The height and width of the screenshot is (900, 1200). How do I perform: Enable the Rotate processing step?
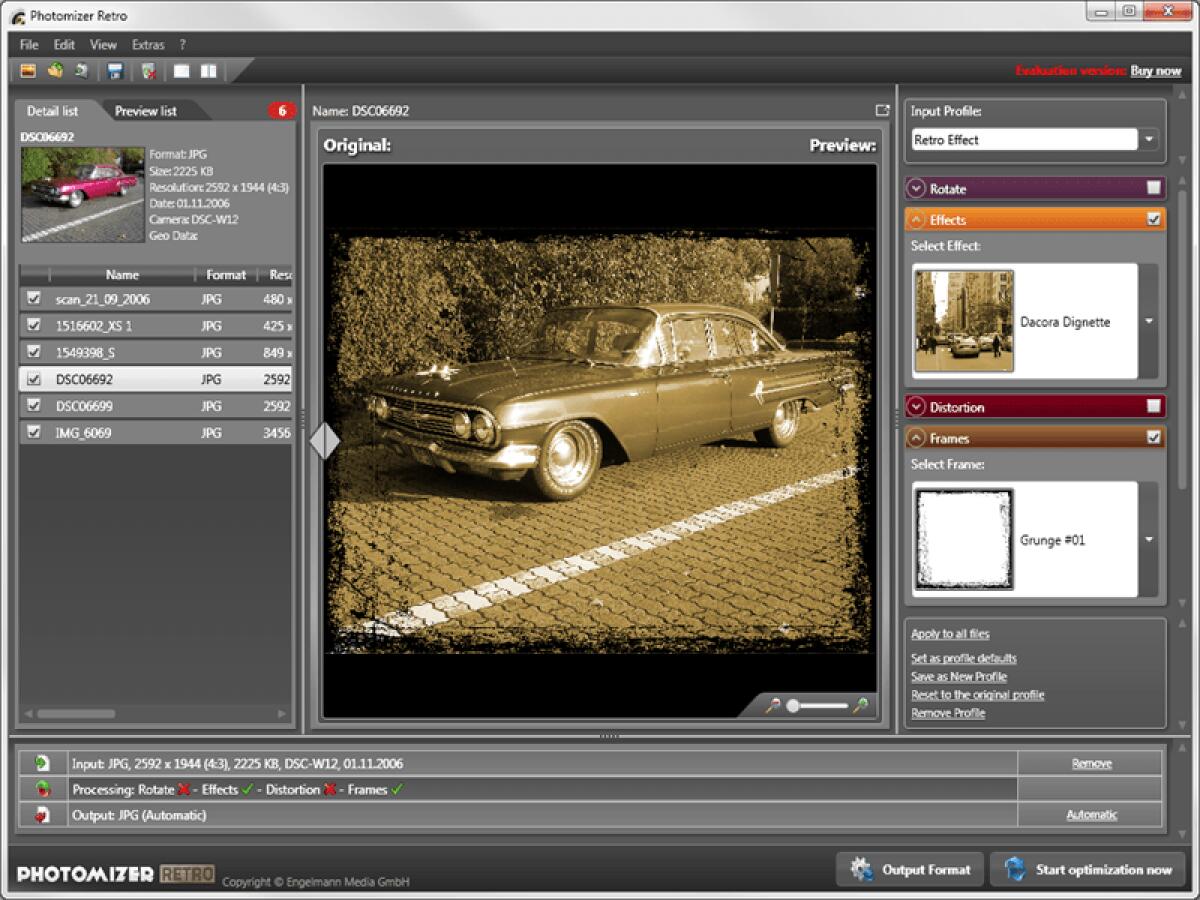[1156, 189]
